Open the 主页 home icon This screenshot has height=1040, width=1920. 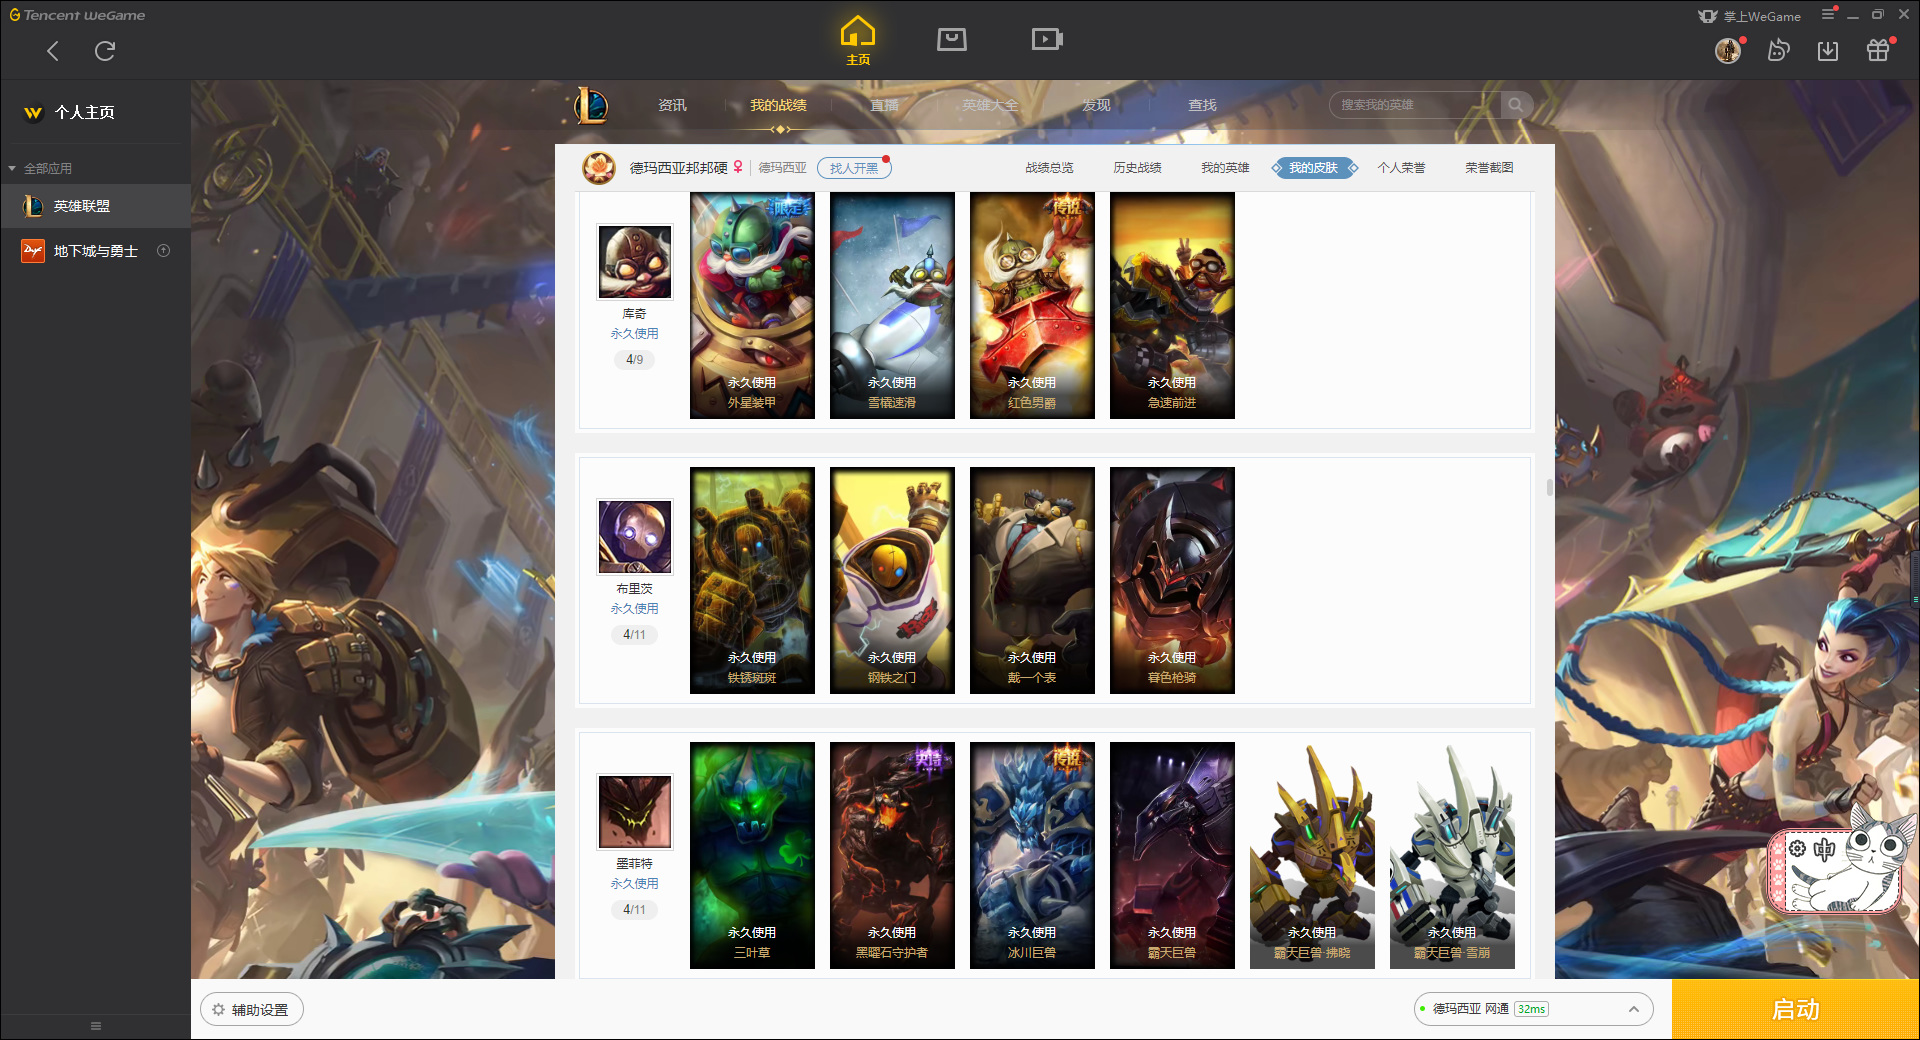[x=857, y=41]
